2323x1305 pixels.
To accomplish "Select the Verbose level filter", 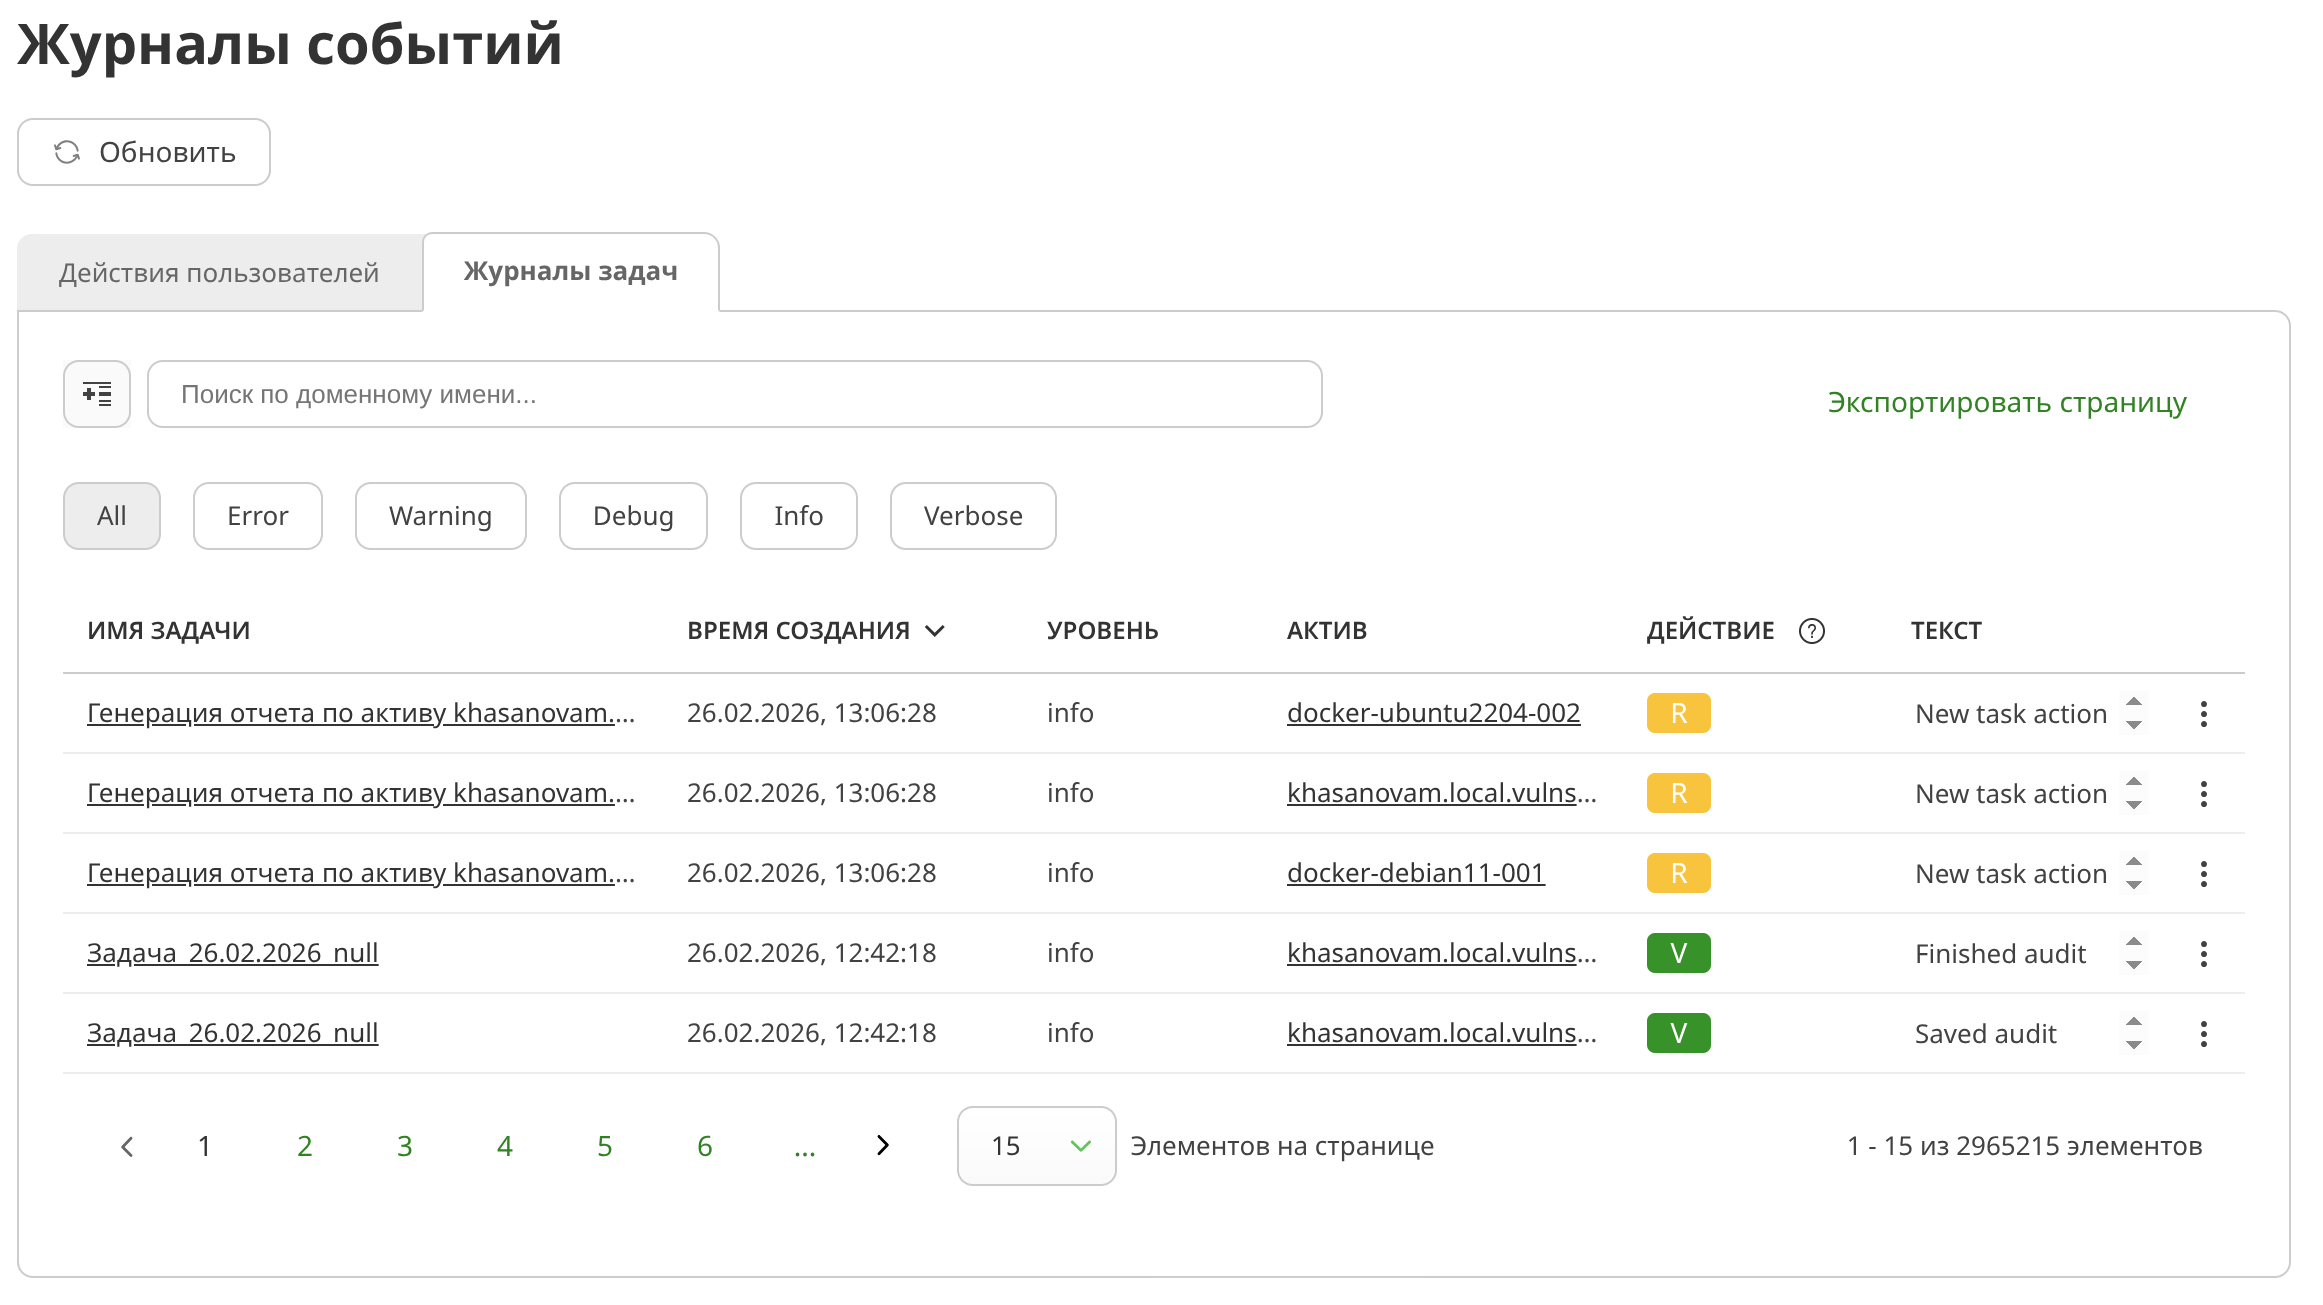I will pyautogui.click(x=972, y=516).
